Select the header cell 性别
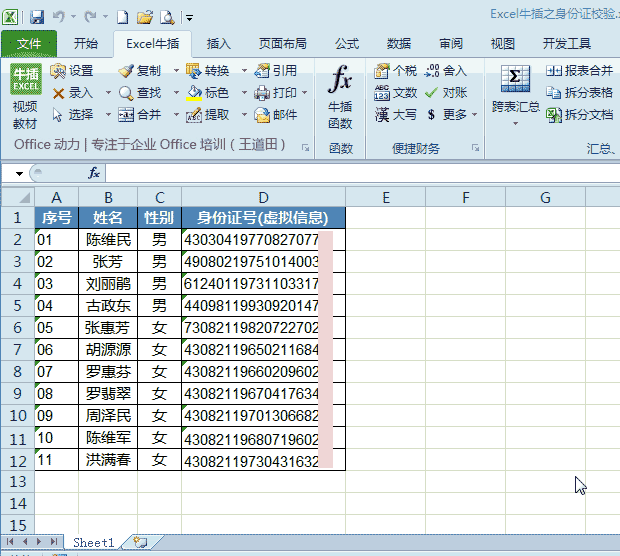Image resolution: width=620 pixels, height=556 pixels. (159, 217)
